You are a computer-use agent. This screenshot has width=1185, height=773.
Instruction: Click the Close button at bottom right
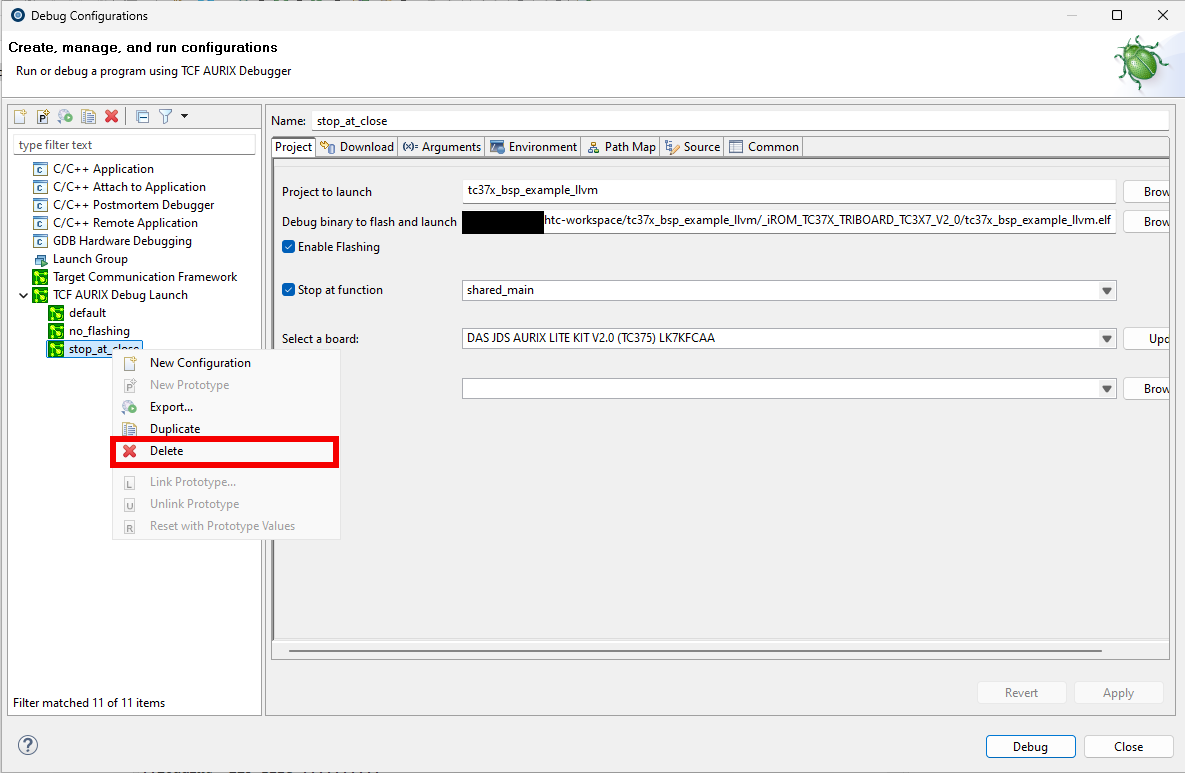point(1128,746)
